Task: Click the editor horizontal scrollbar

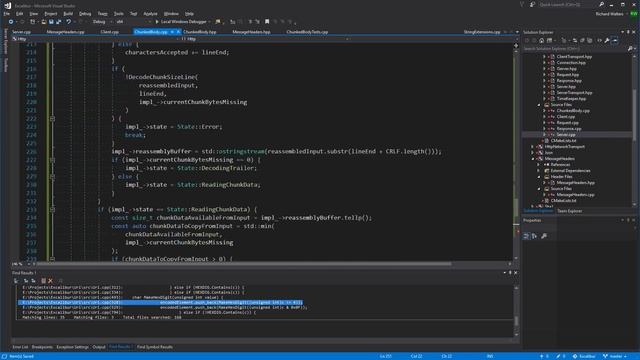Action: [245, 264]
